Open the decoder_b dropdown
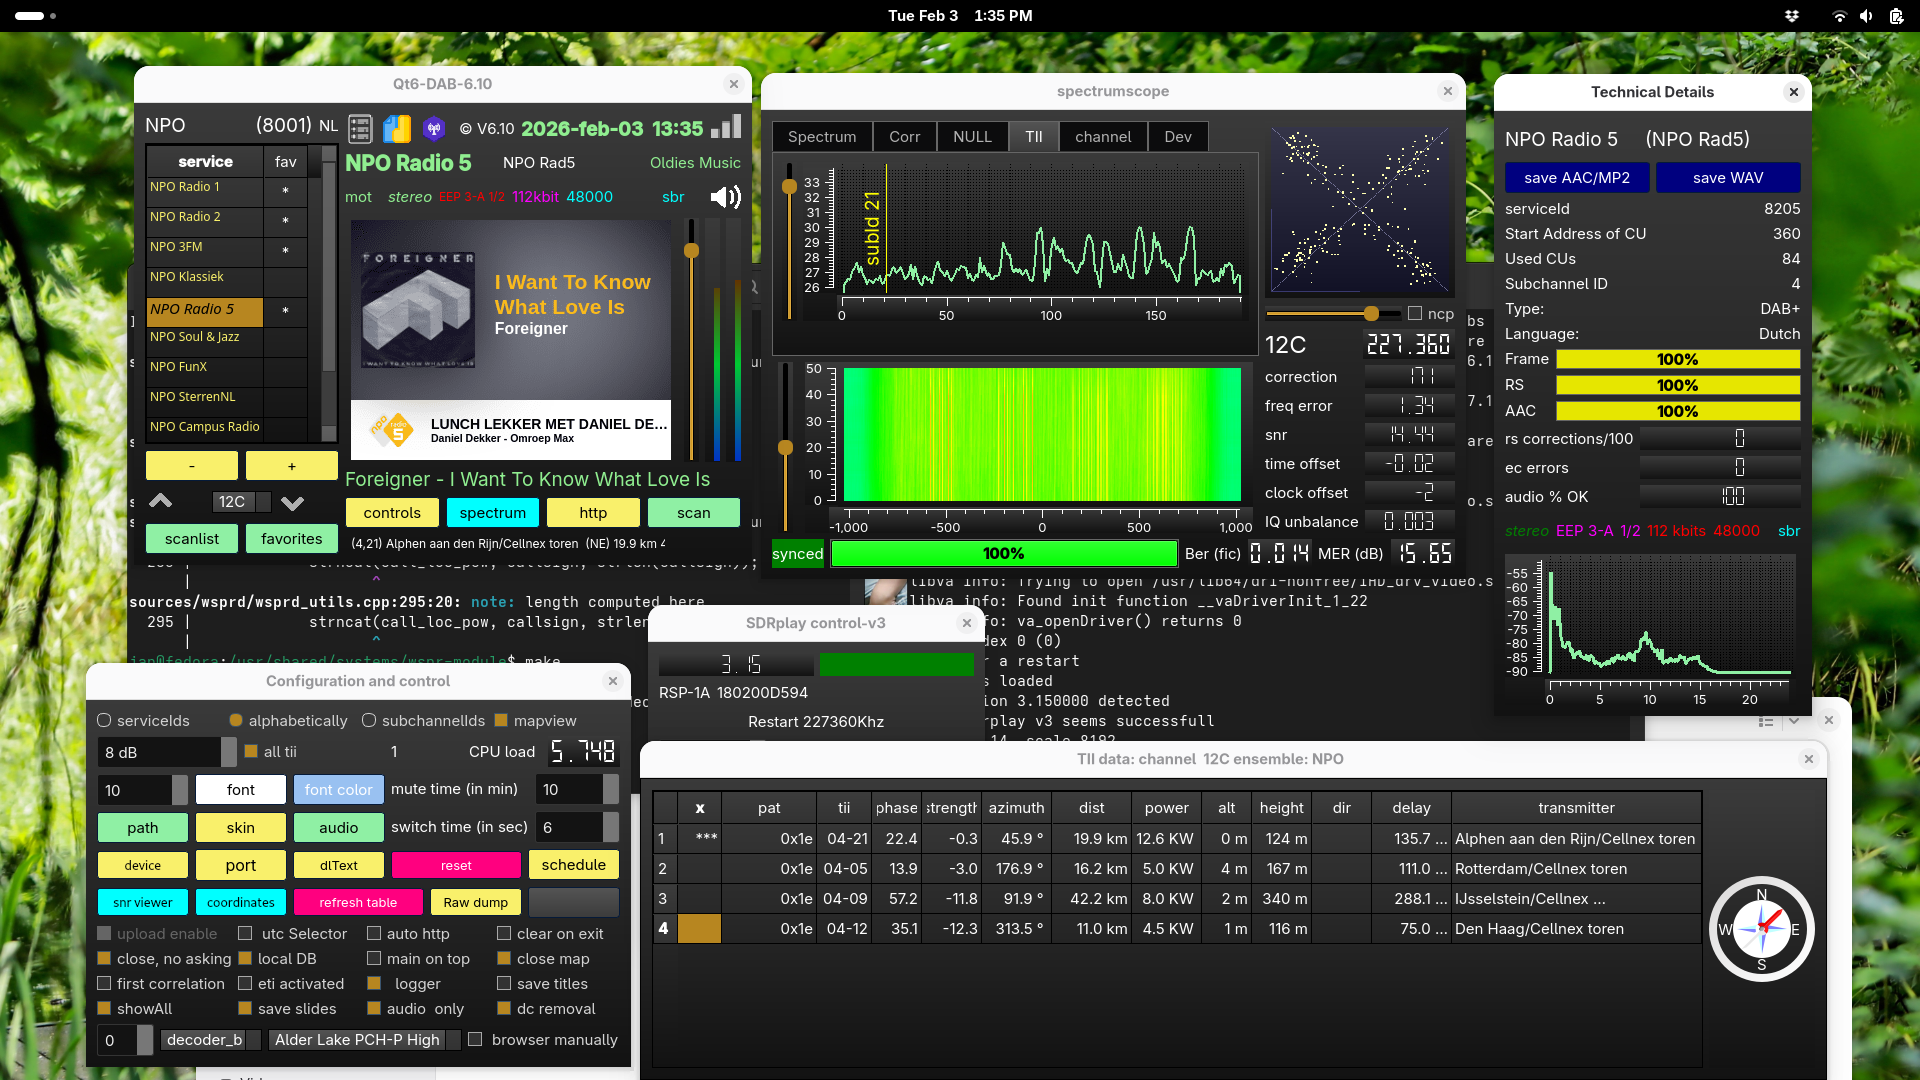The width and height of the screenshot is (1920, 1080). point(210,1040)
